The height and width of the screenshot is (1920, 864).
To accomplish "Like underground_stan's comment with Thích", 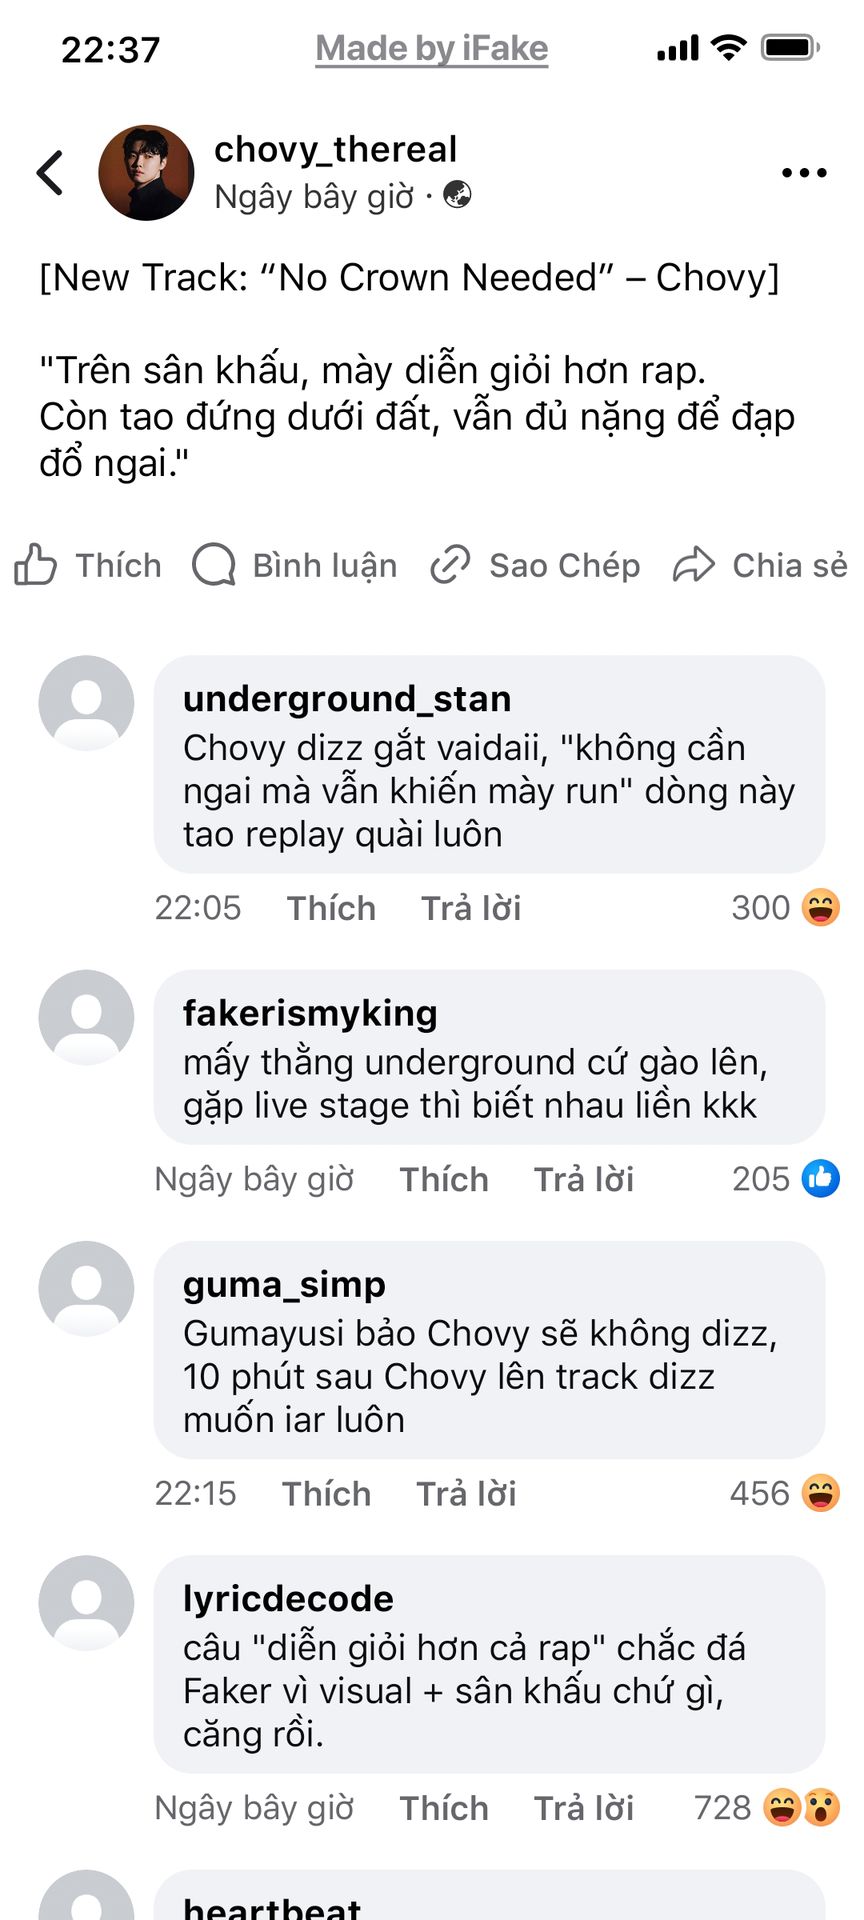I will 331,908.
